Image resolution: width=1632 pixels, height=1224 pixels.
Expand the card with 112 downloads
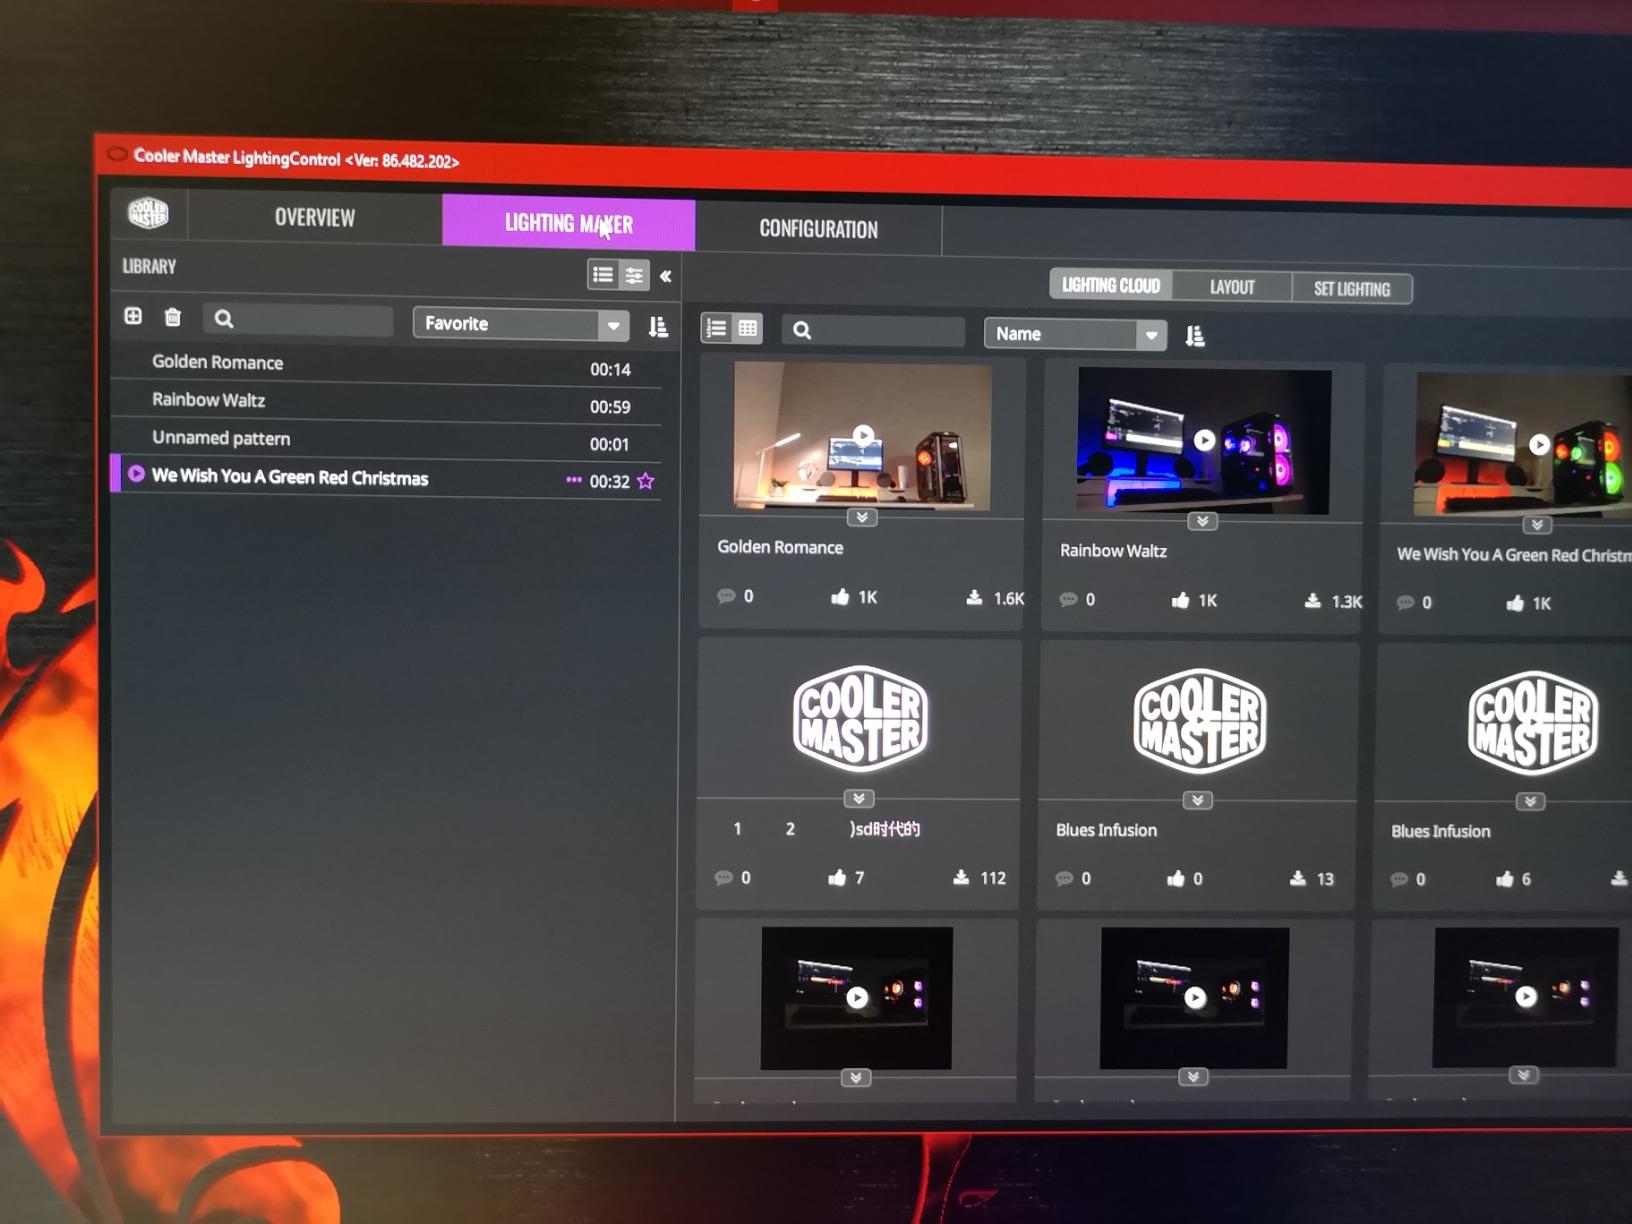point(858,798)
